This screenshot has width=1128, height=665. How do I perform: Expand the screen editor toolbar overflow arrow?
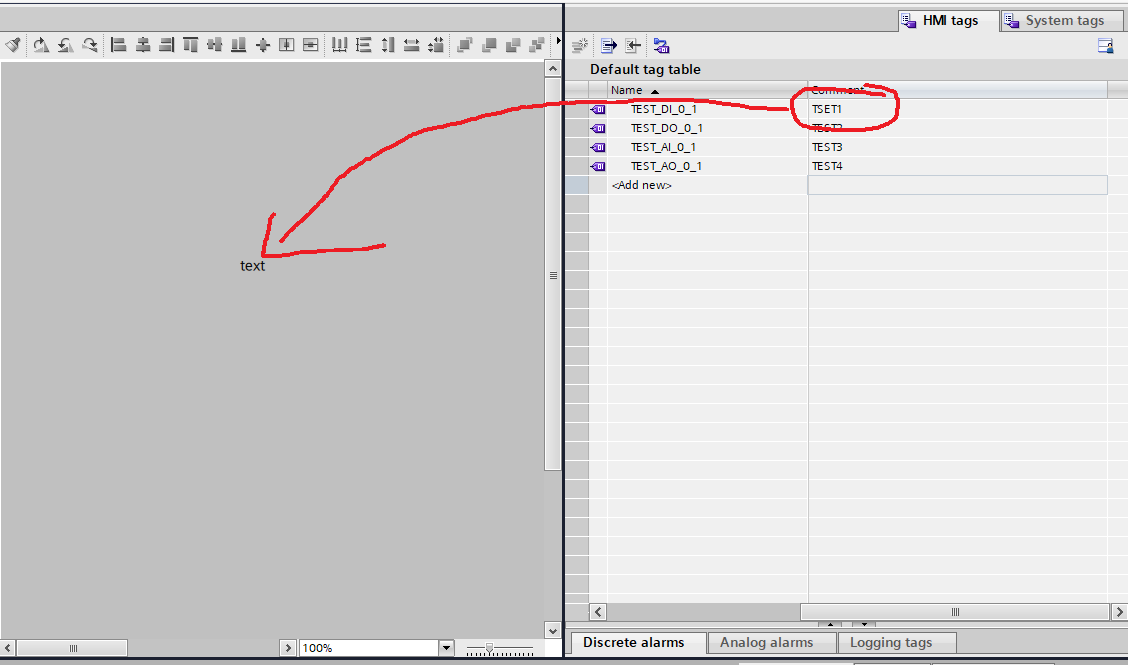click(x=558, y=41)
